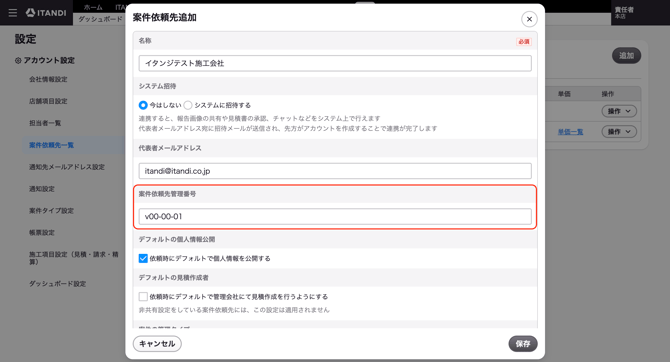Image resolution: width=670 pixels, height=362 pixels.
Task: Click the 追加 button behind dialog
Action: [626, 56]
